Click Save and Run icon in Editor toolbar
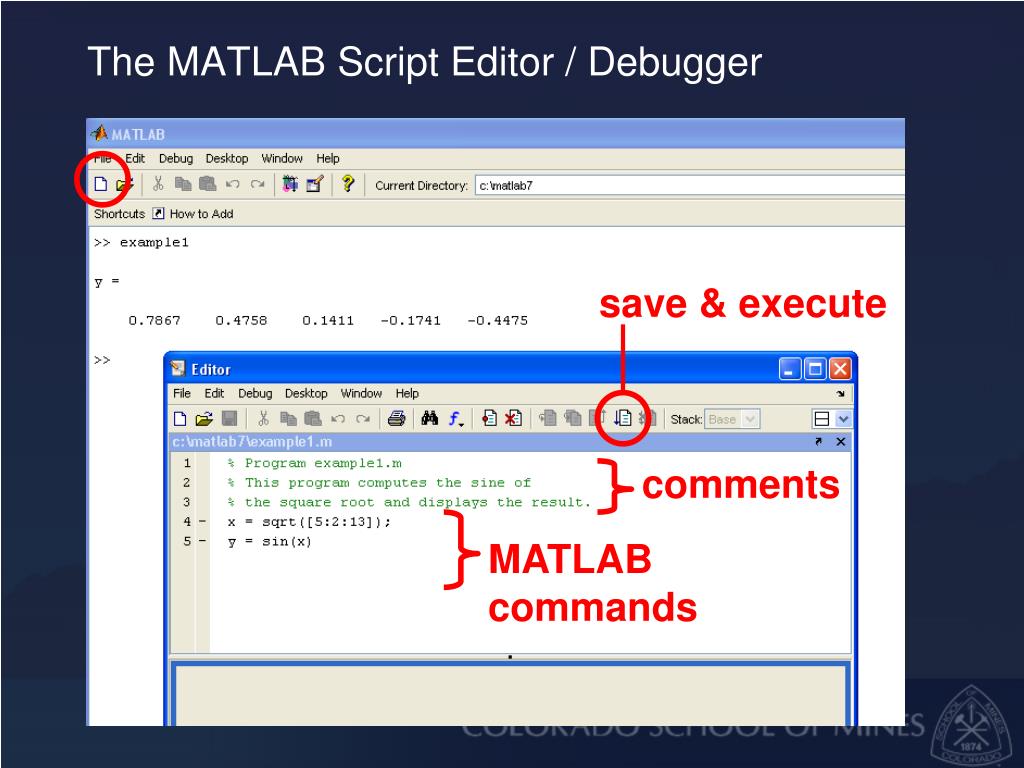 coord(622,419)
